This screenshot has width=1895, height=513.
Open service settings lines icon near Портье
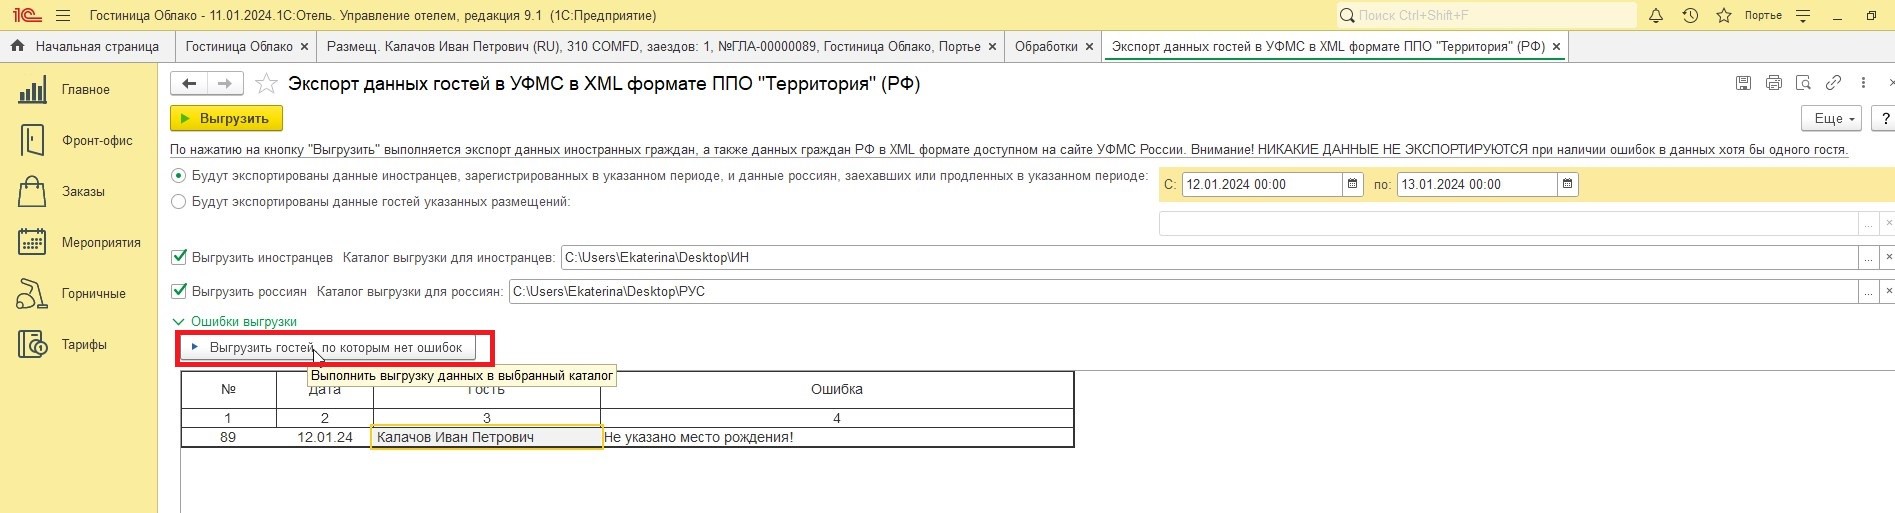[1804, 16]
